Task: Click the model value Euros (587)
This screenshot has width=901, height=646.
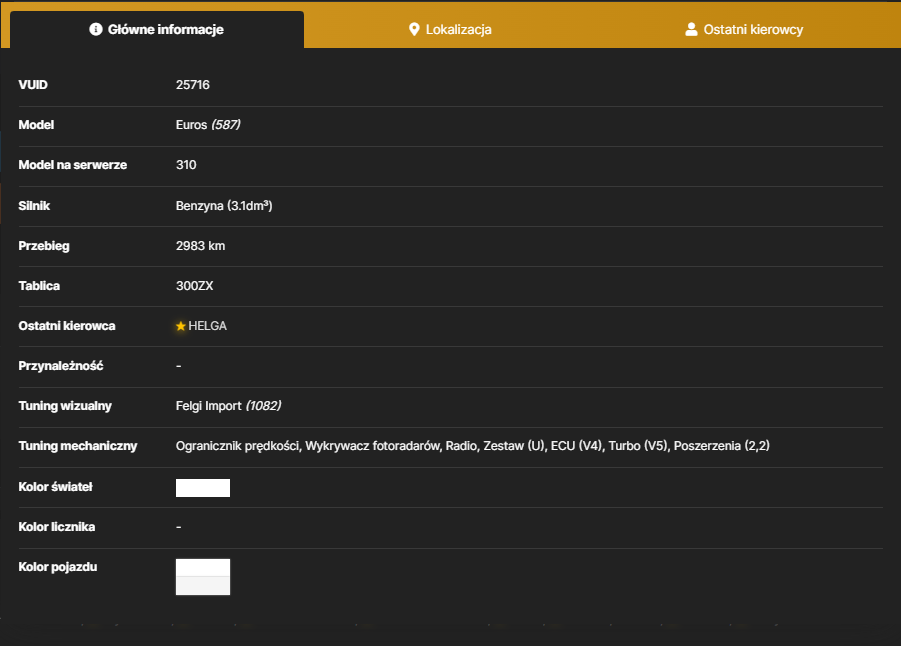Action: [208, 125]
